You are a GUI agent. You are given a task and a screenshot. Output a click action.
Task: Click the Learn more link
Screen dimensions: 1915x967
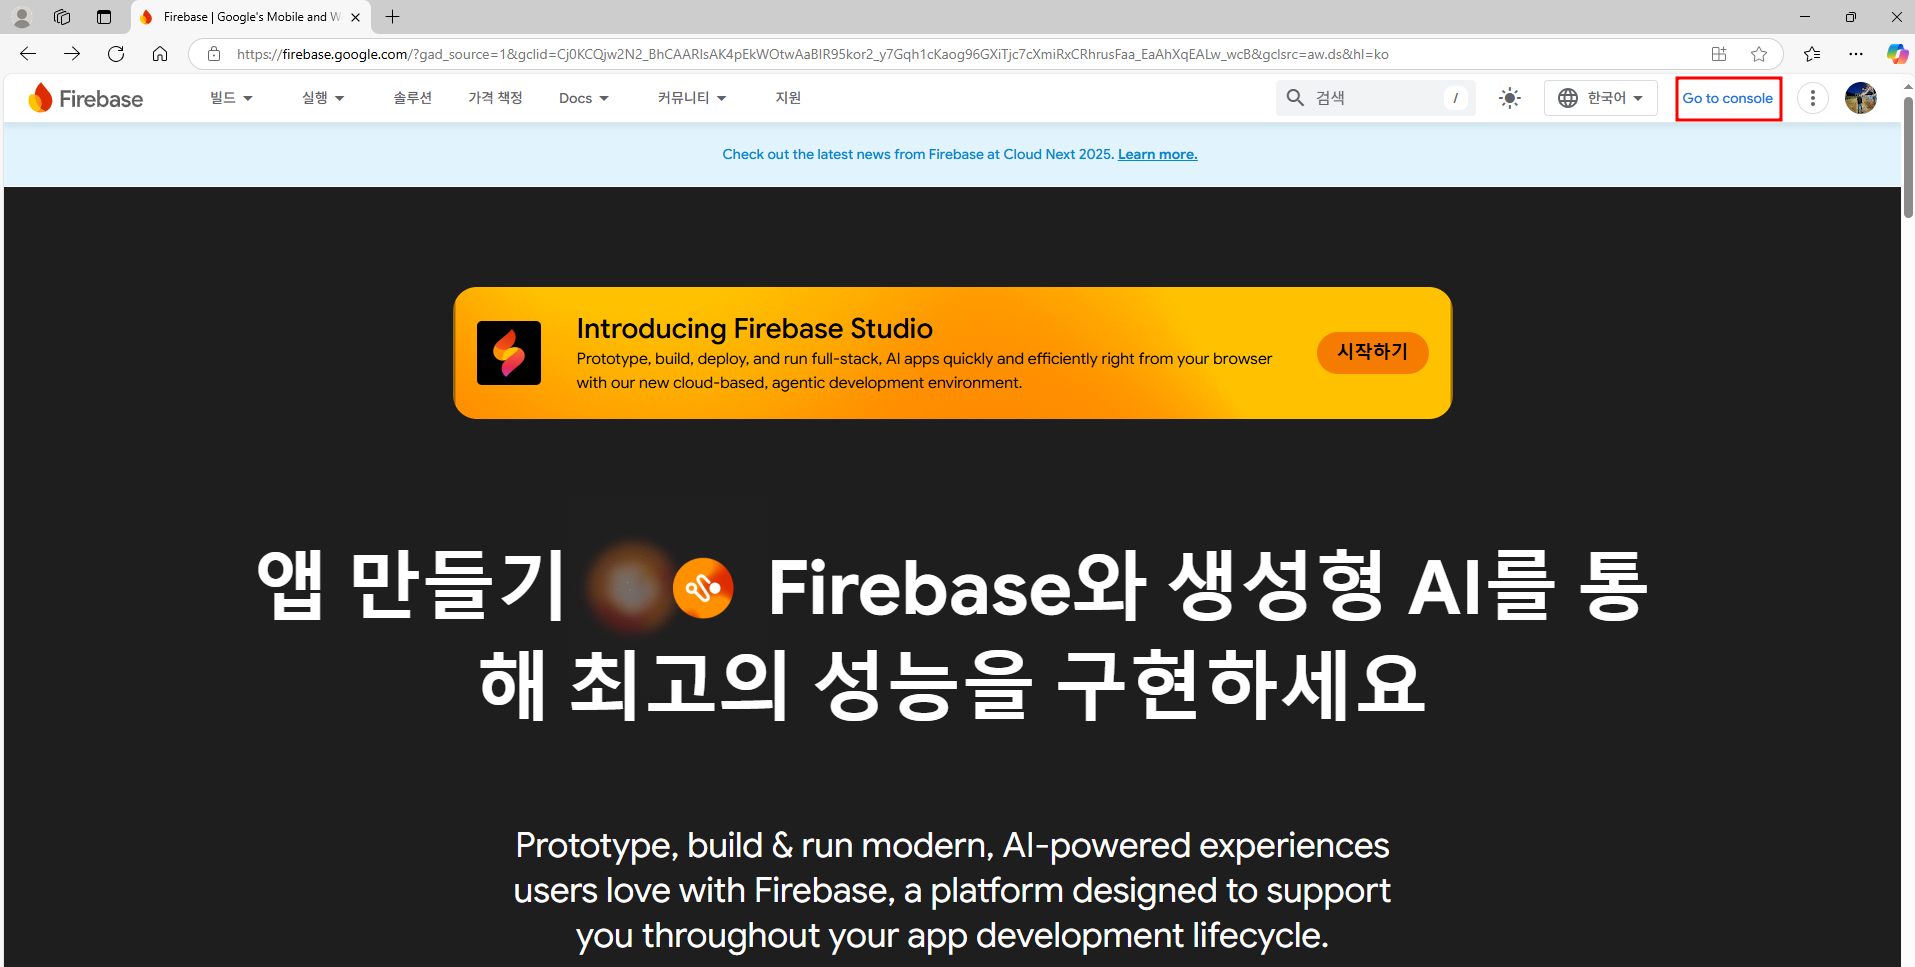[1157, 154]
